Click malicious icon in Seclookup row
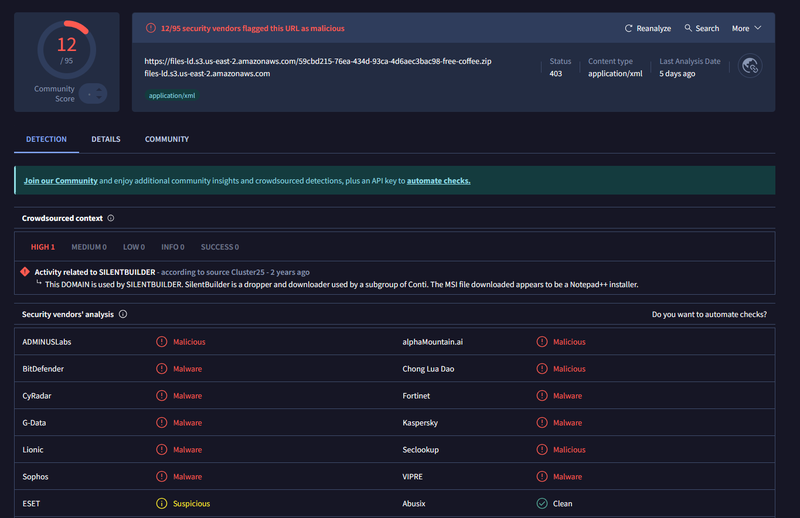 tap(542, 450)
